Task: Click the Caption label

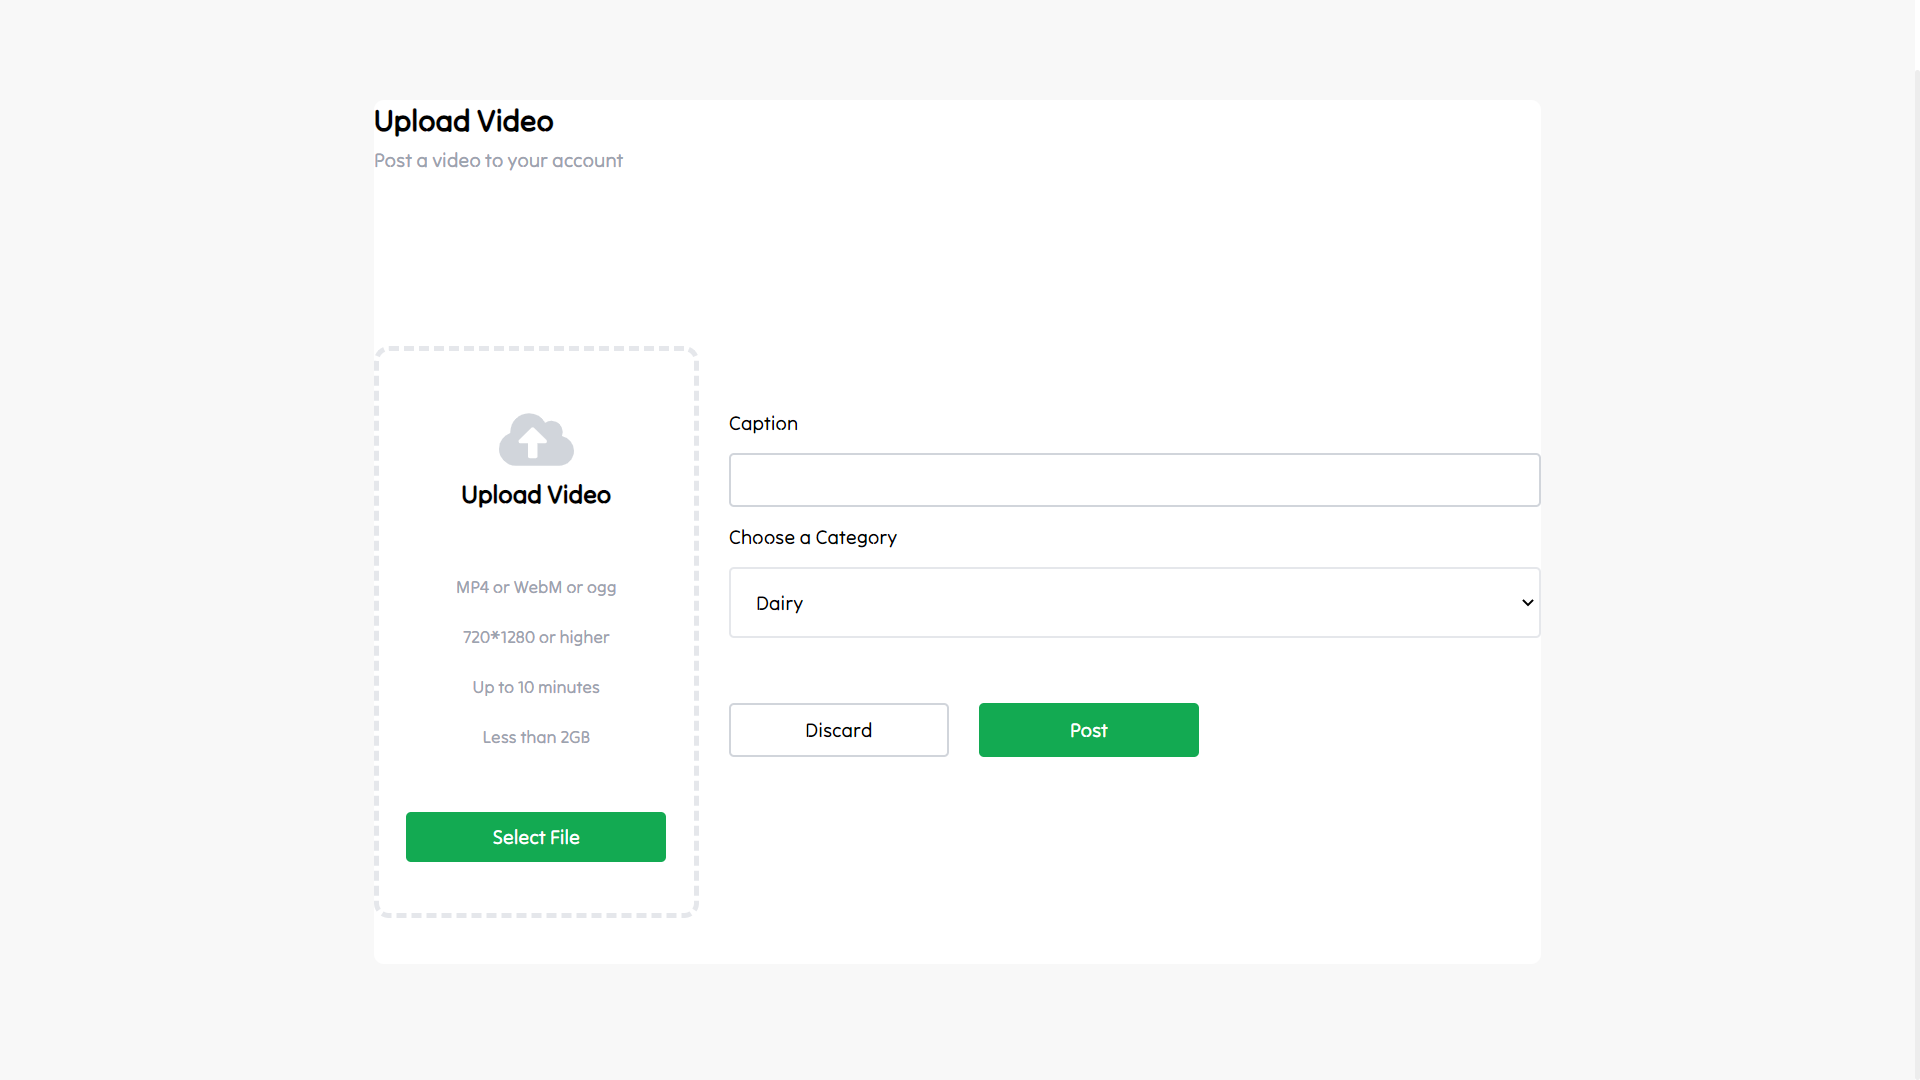Action: pos(763,423)
